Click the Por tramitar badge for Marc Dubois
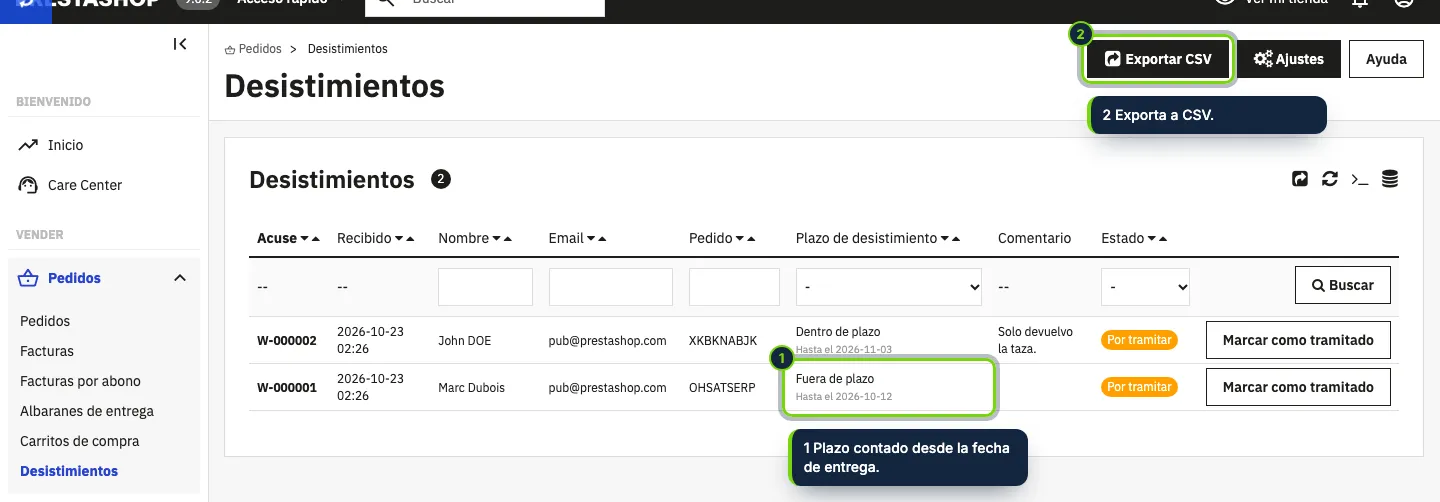1440x502 pixels. (x=1139, y=387)
